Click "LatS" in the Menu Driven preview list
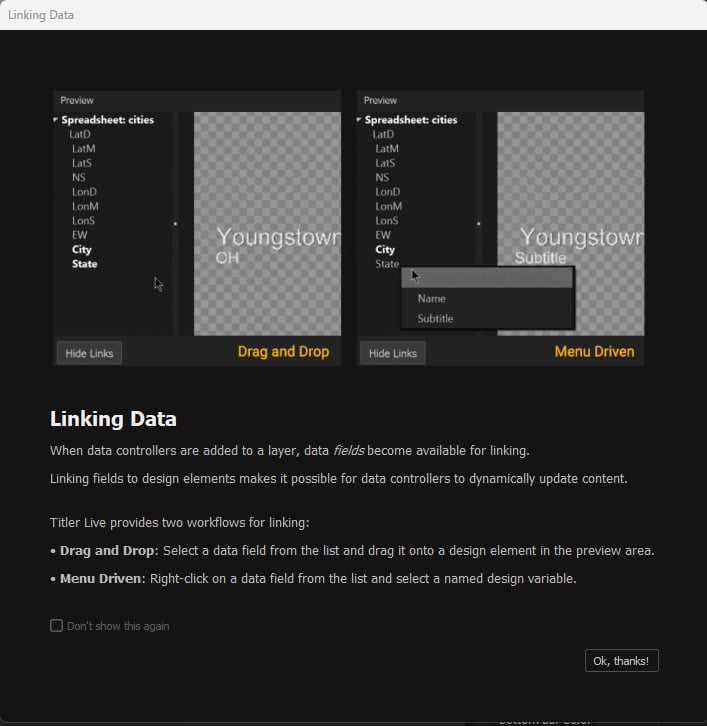The image size is (707, 726). [x=385, y=163]
